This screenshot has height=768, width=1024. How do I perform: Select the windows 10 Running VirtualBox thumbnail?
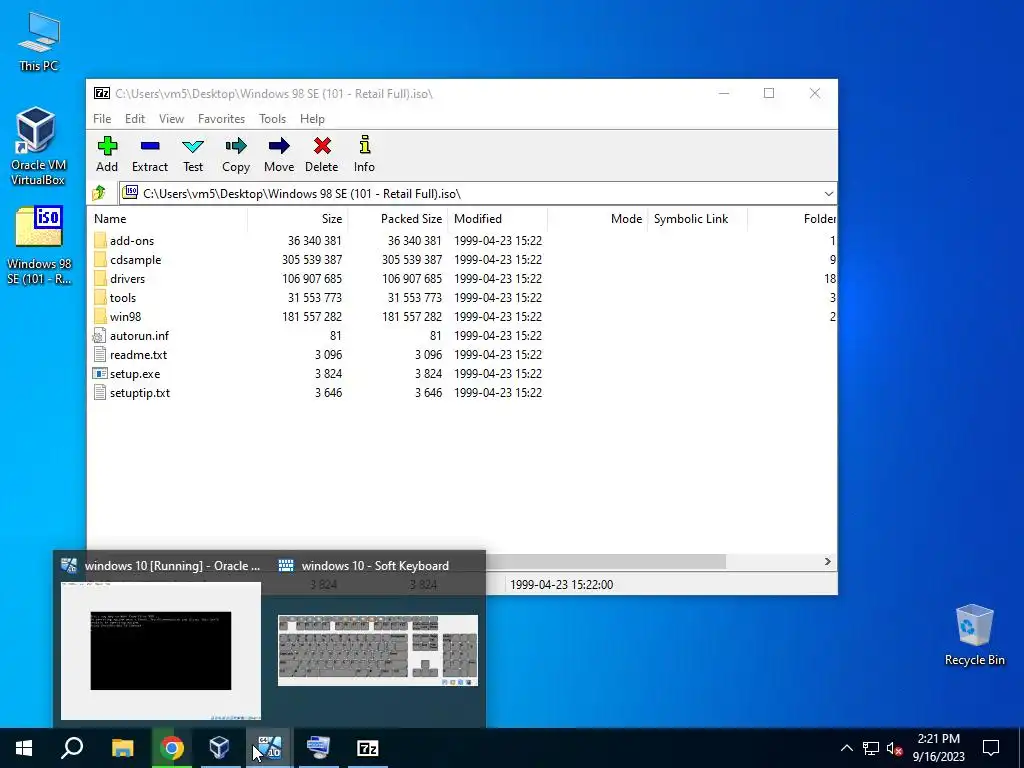161,650
